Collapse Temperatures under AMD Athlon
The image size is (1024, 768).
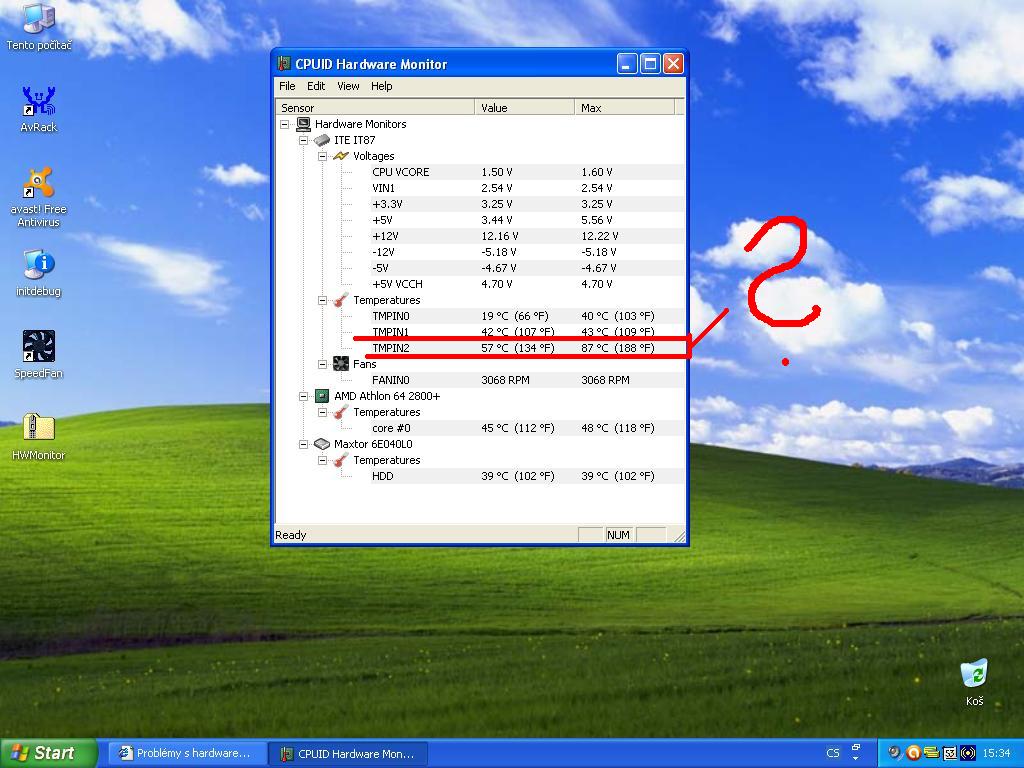tap(323, 412)
